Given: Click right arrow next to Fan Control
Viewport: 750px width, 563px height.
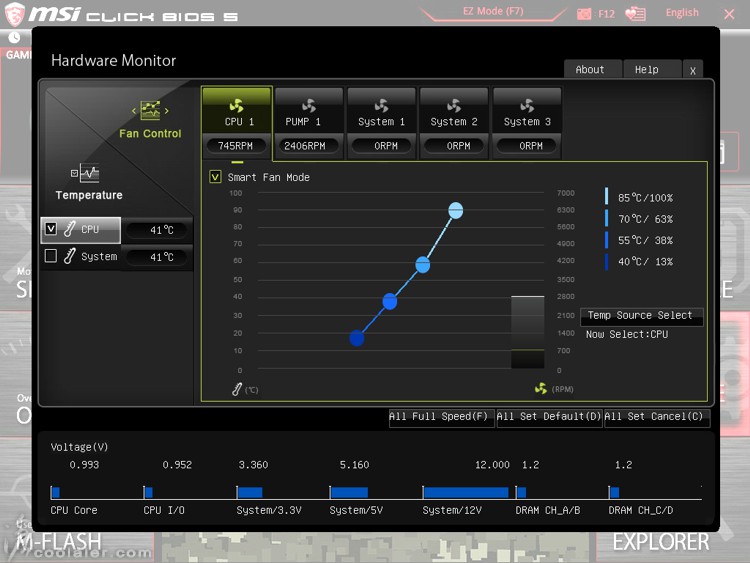Looking at the screenshot, I should coord(167,111).
